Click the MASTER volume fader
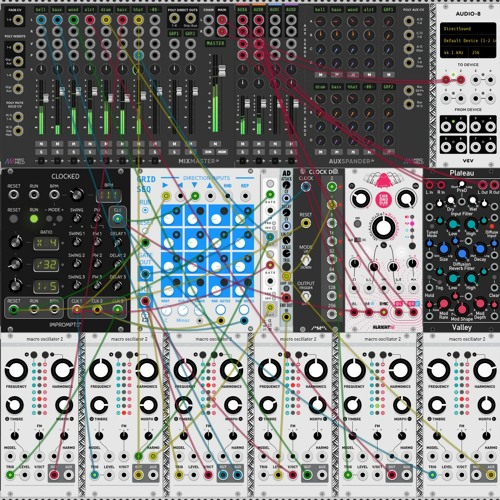This screenshot has height=500, width=500. tap(222, 71)
